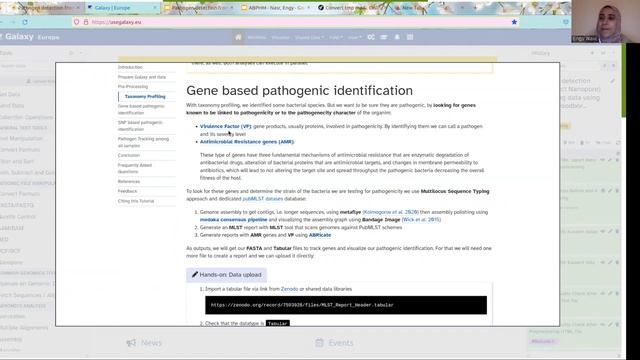
Task: Open Frequently Asked Questions in contents
Action: pyautogui.click(x=135, y=168)
